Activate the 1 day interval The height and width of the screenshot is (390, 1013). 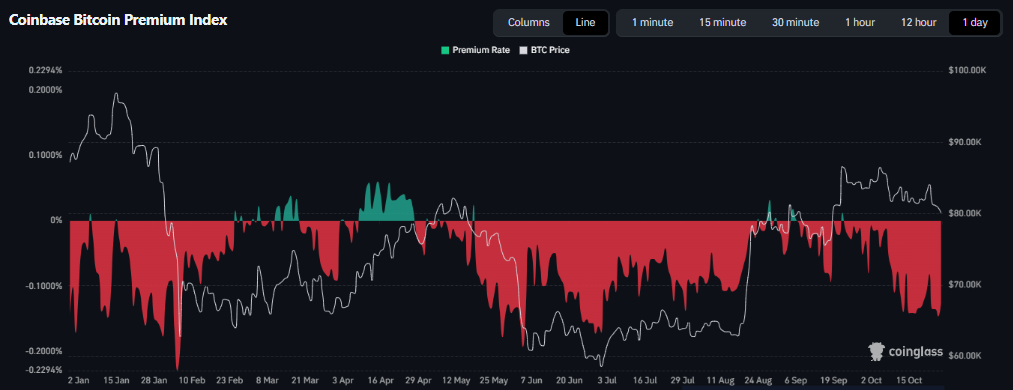click(x=975, y=23)
